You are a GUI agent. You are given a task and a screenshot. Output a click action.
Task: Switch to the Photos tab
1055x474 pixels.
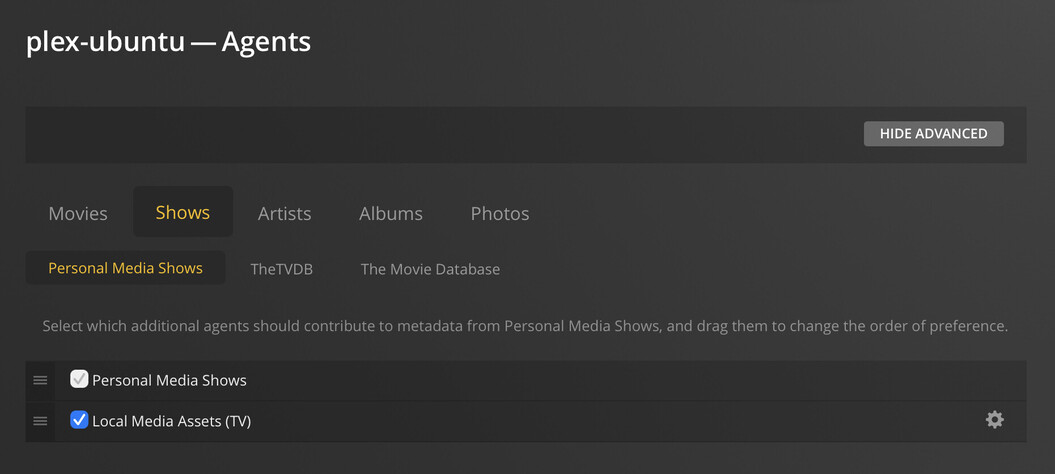tap(500, 213)
